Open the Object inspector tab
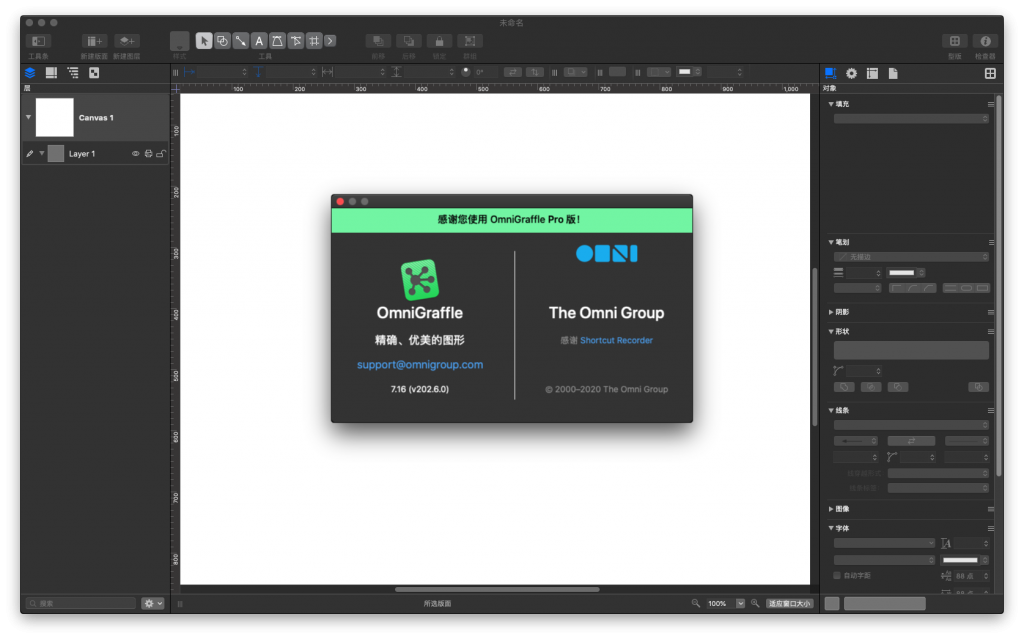 pos(830,73)
